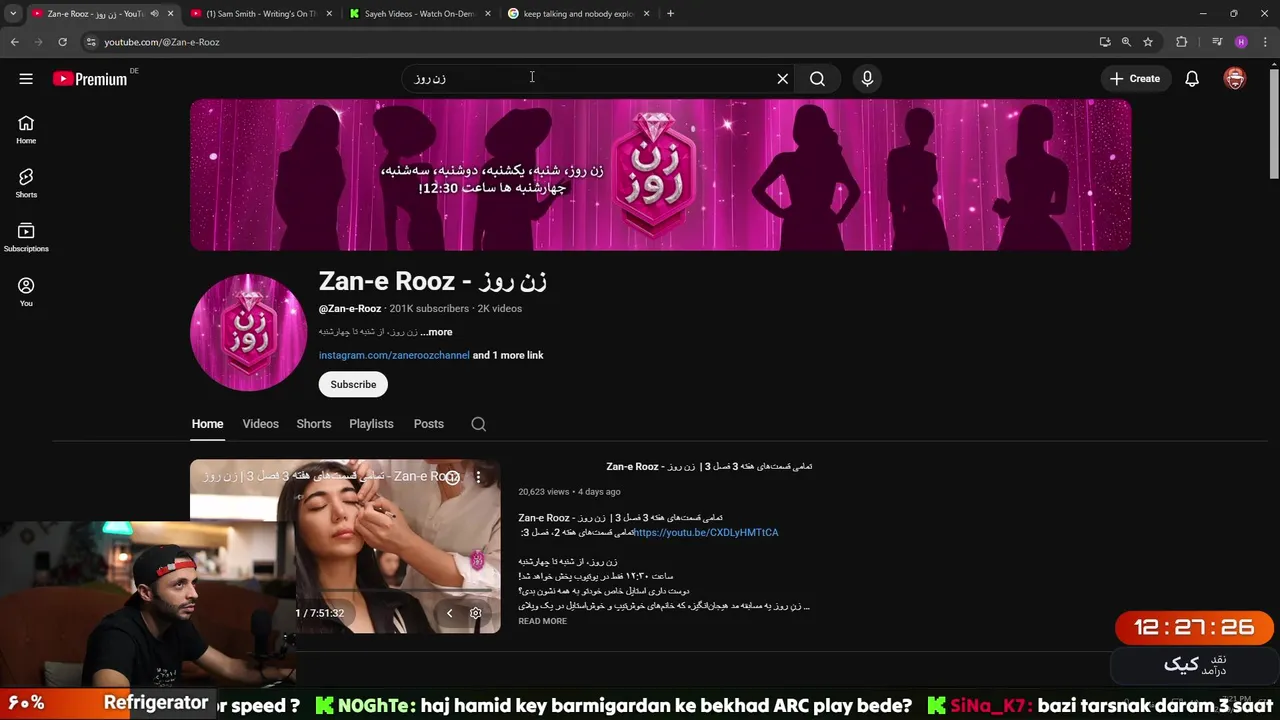
Task: Click '2K videos' text
Action: pyautogui.click(x=500, y=309)
